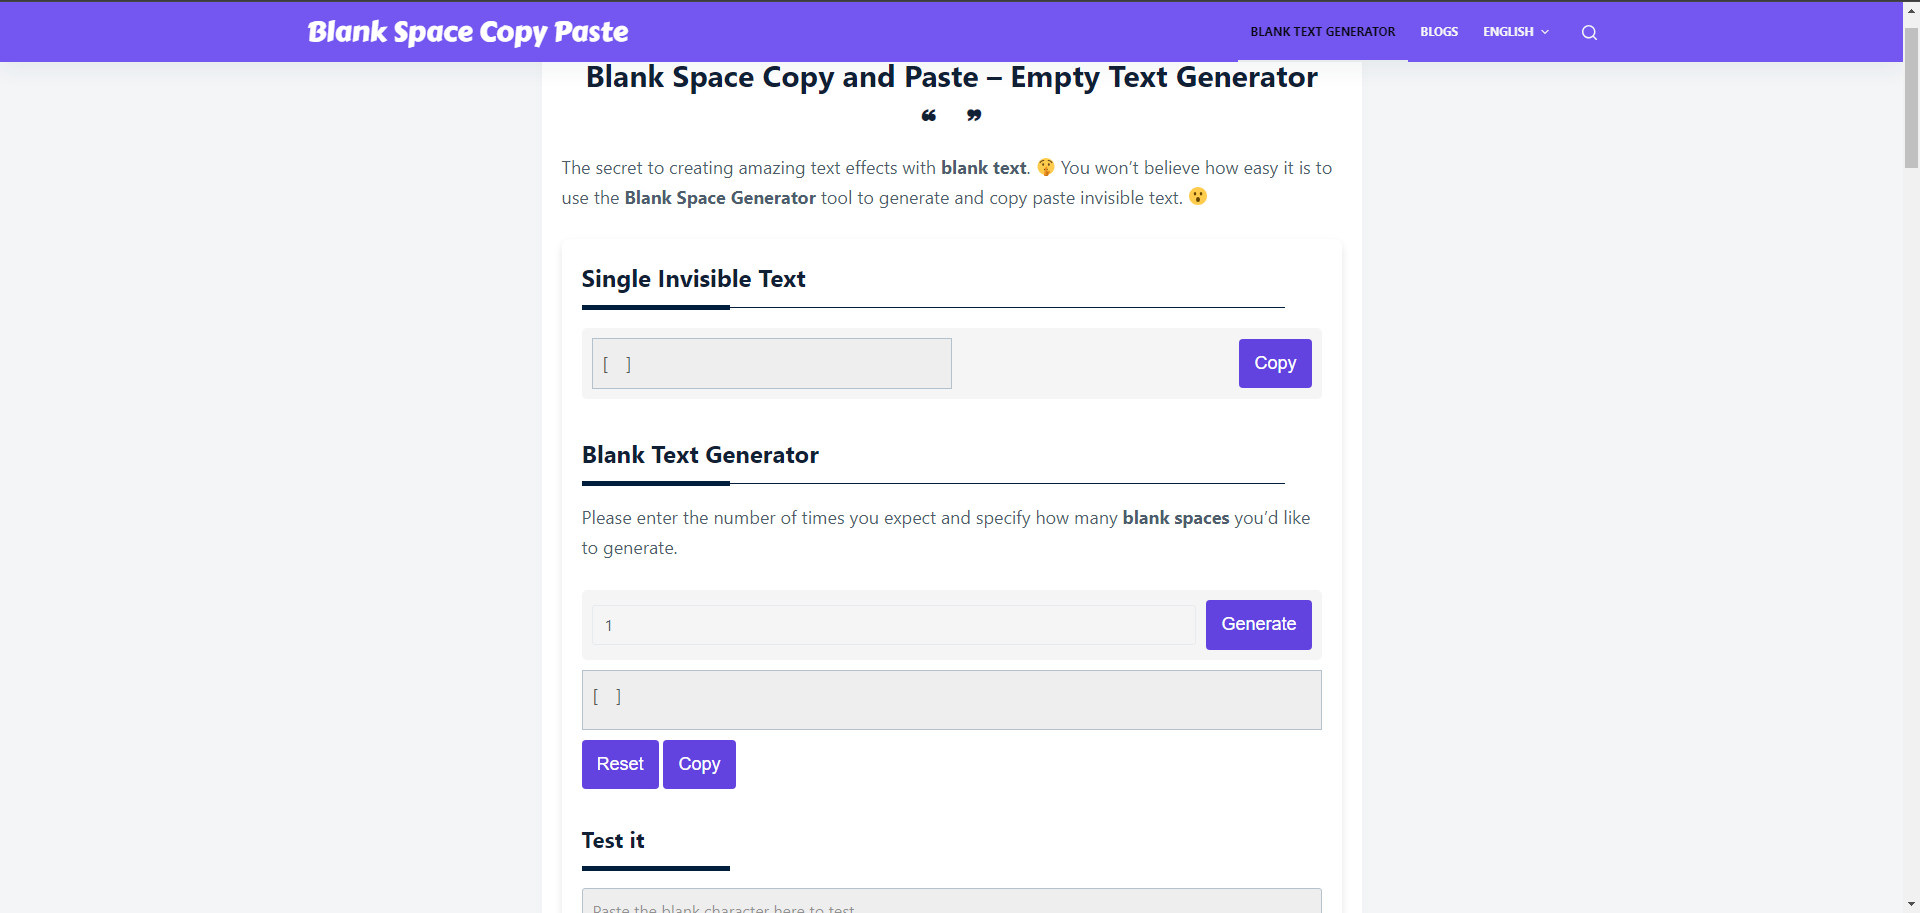This screenshot has height=913, width=1920.
Task: Click the Reset button
Action: tap(620, 764)
